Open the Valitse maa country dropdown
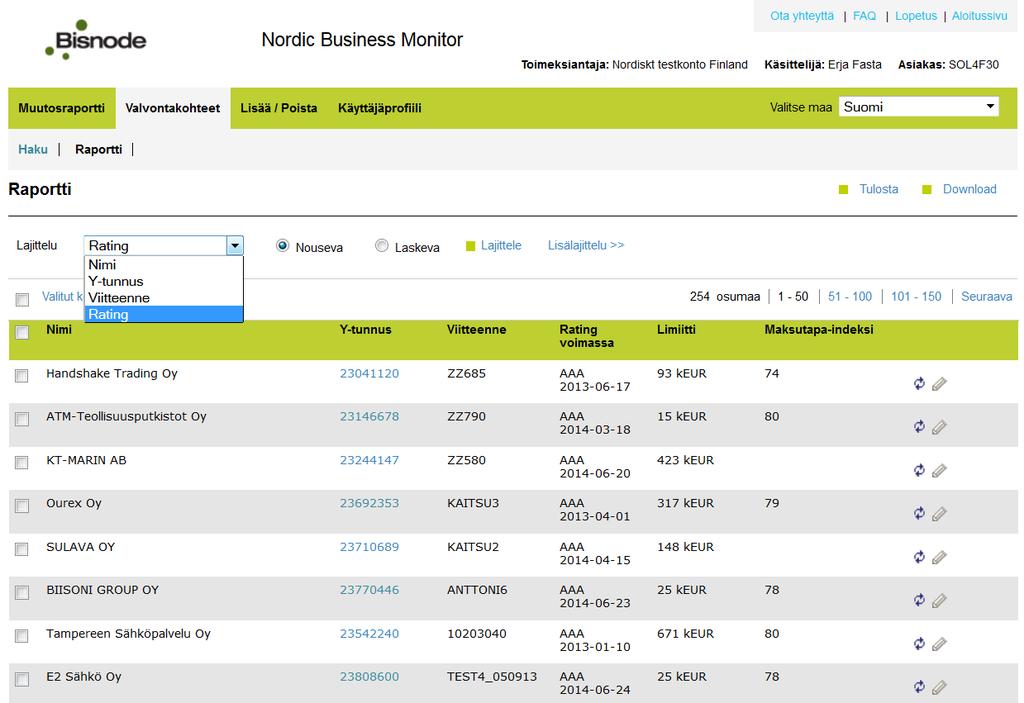The image size is (1024, 703). (x=919, y=106)
